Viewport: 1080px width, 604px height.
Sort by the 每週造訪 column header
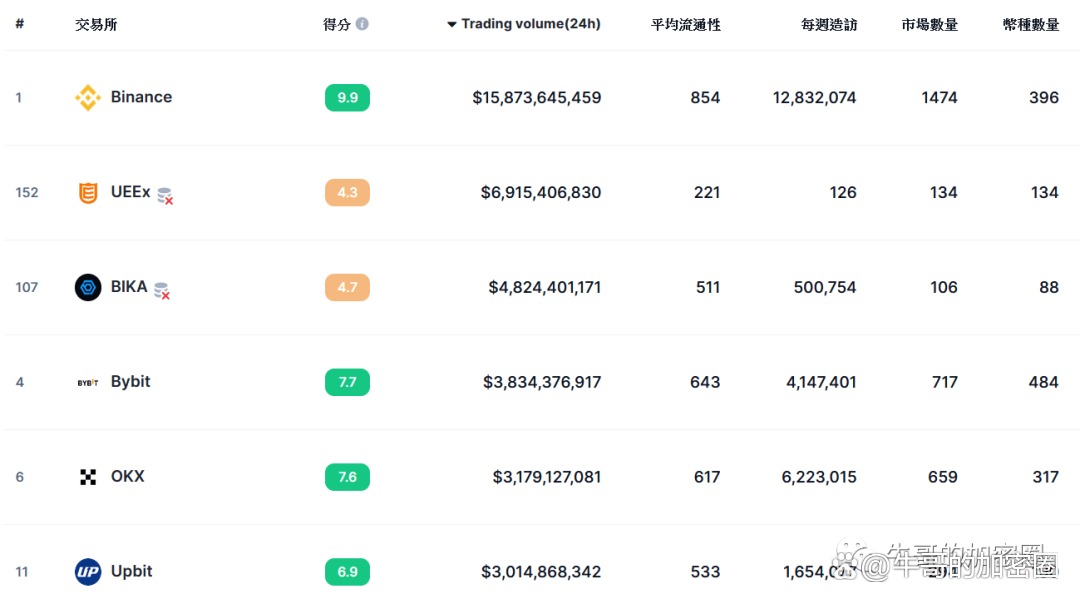[x=829, y=25]
